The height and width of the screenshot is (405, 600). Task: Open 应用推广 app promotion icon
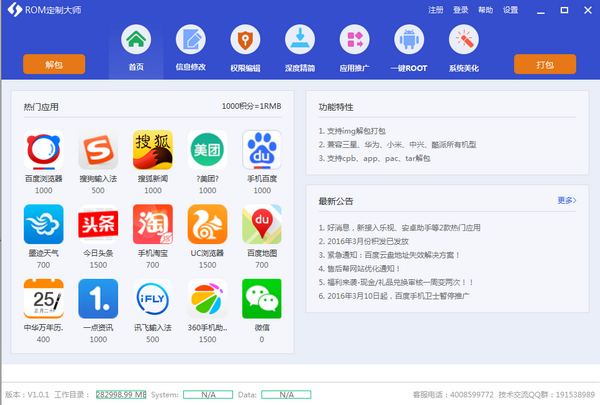click(x=355, y=39)
